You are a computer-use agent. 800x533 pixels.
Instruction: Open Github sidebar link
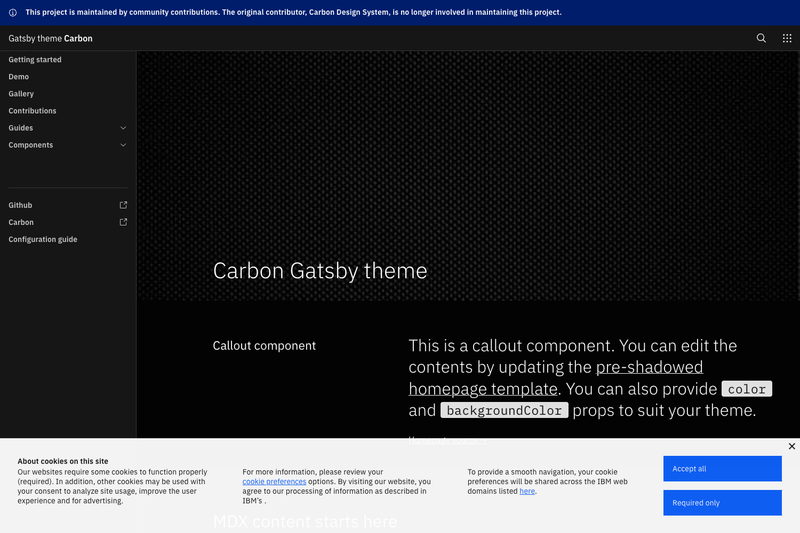pyautogui.click(x=68, y=205)
